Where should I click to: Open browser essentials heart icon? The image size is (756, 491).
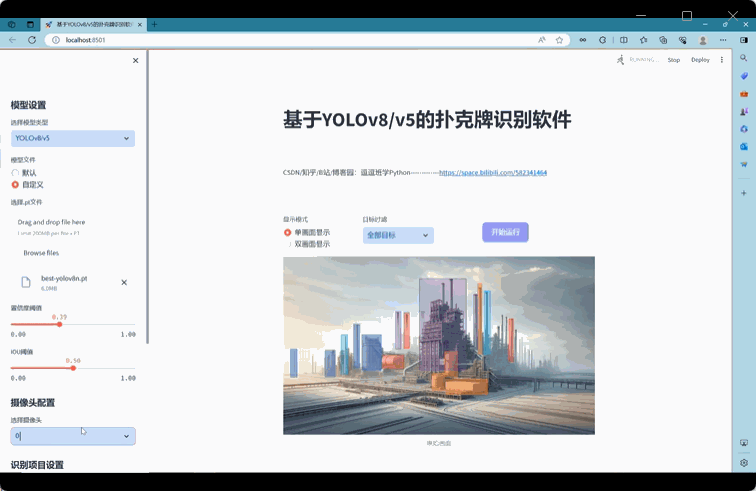682,40
